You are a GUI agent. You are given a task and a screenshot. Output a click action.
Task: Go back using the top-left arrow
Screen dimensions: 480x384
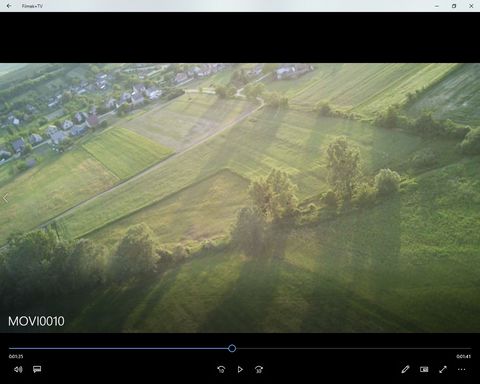click(9, 6)
